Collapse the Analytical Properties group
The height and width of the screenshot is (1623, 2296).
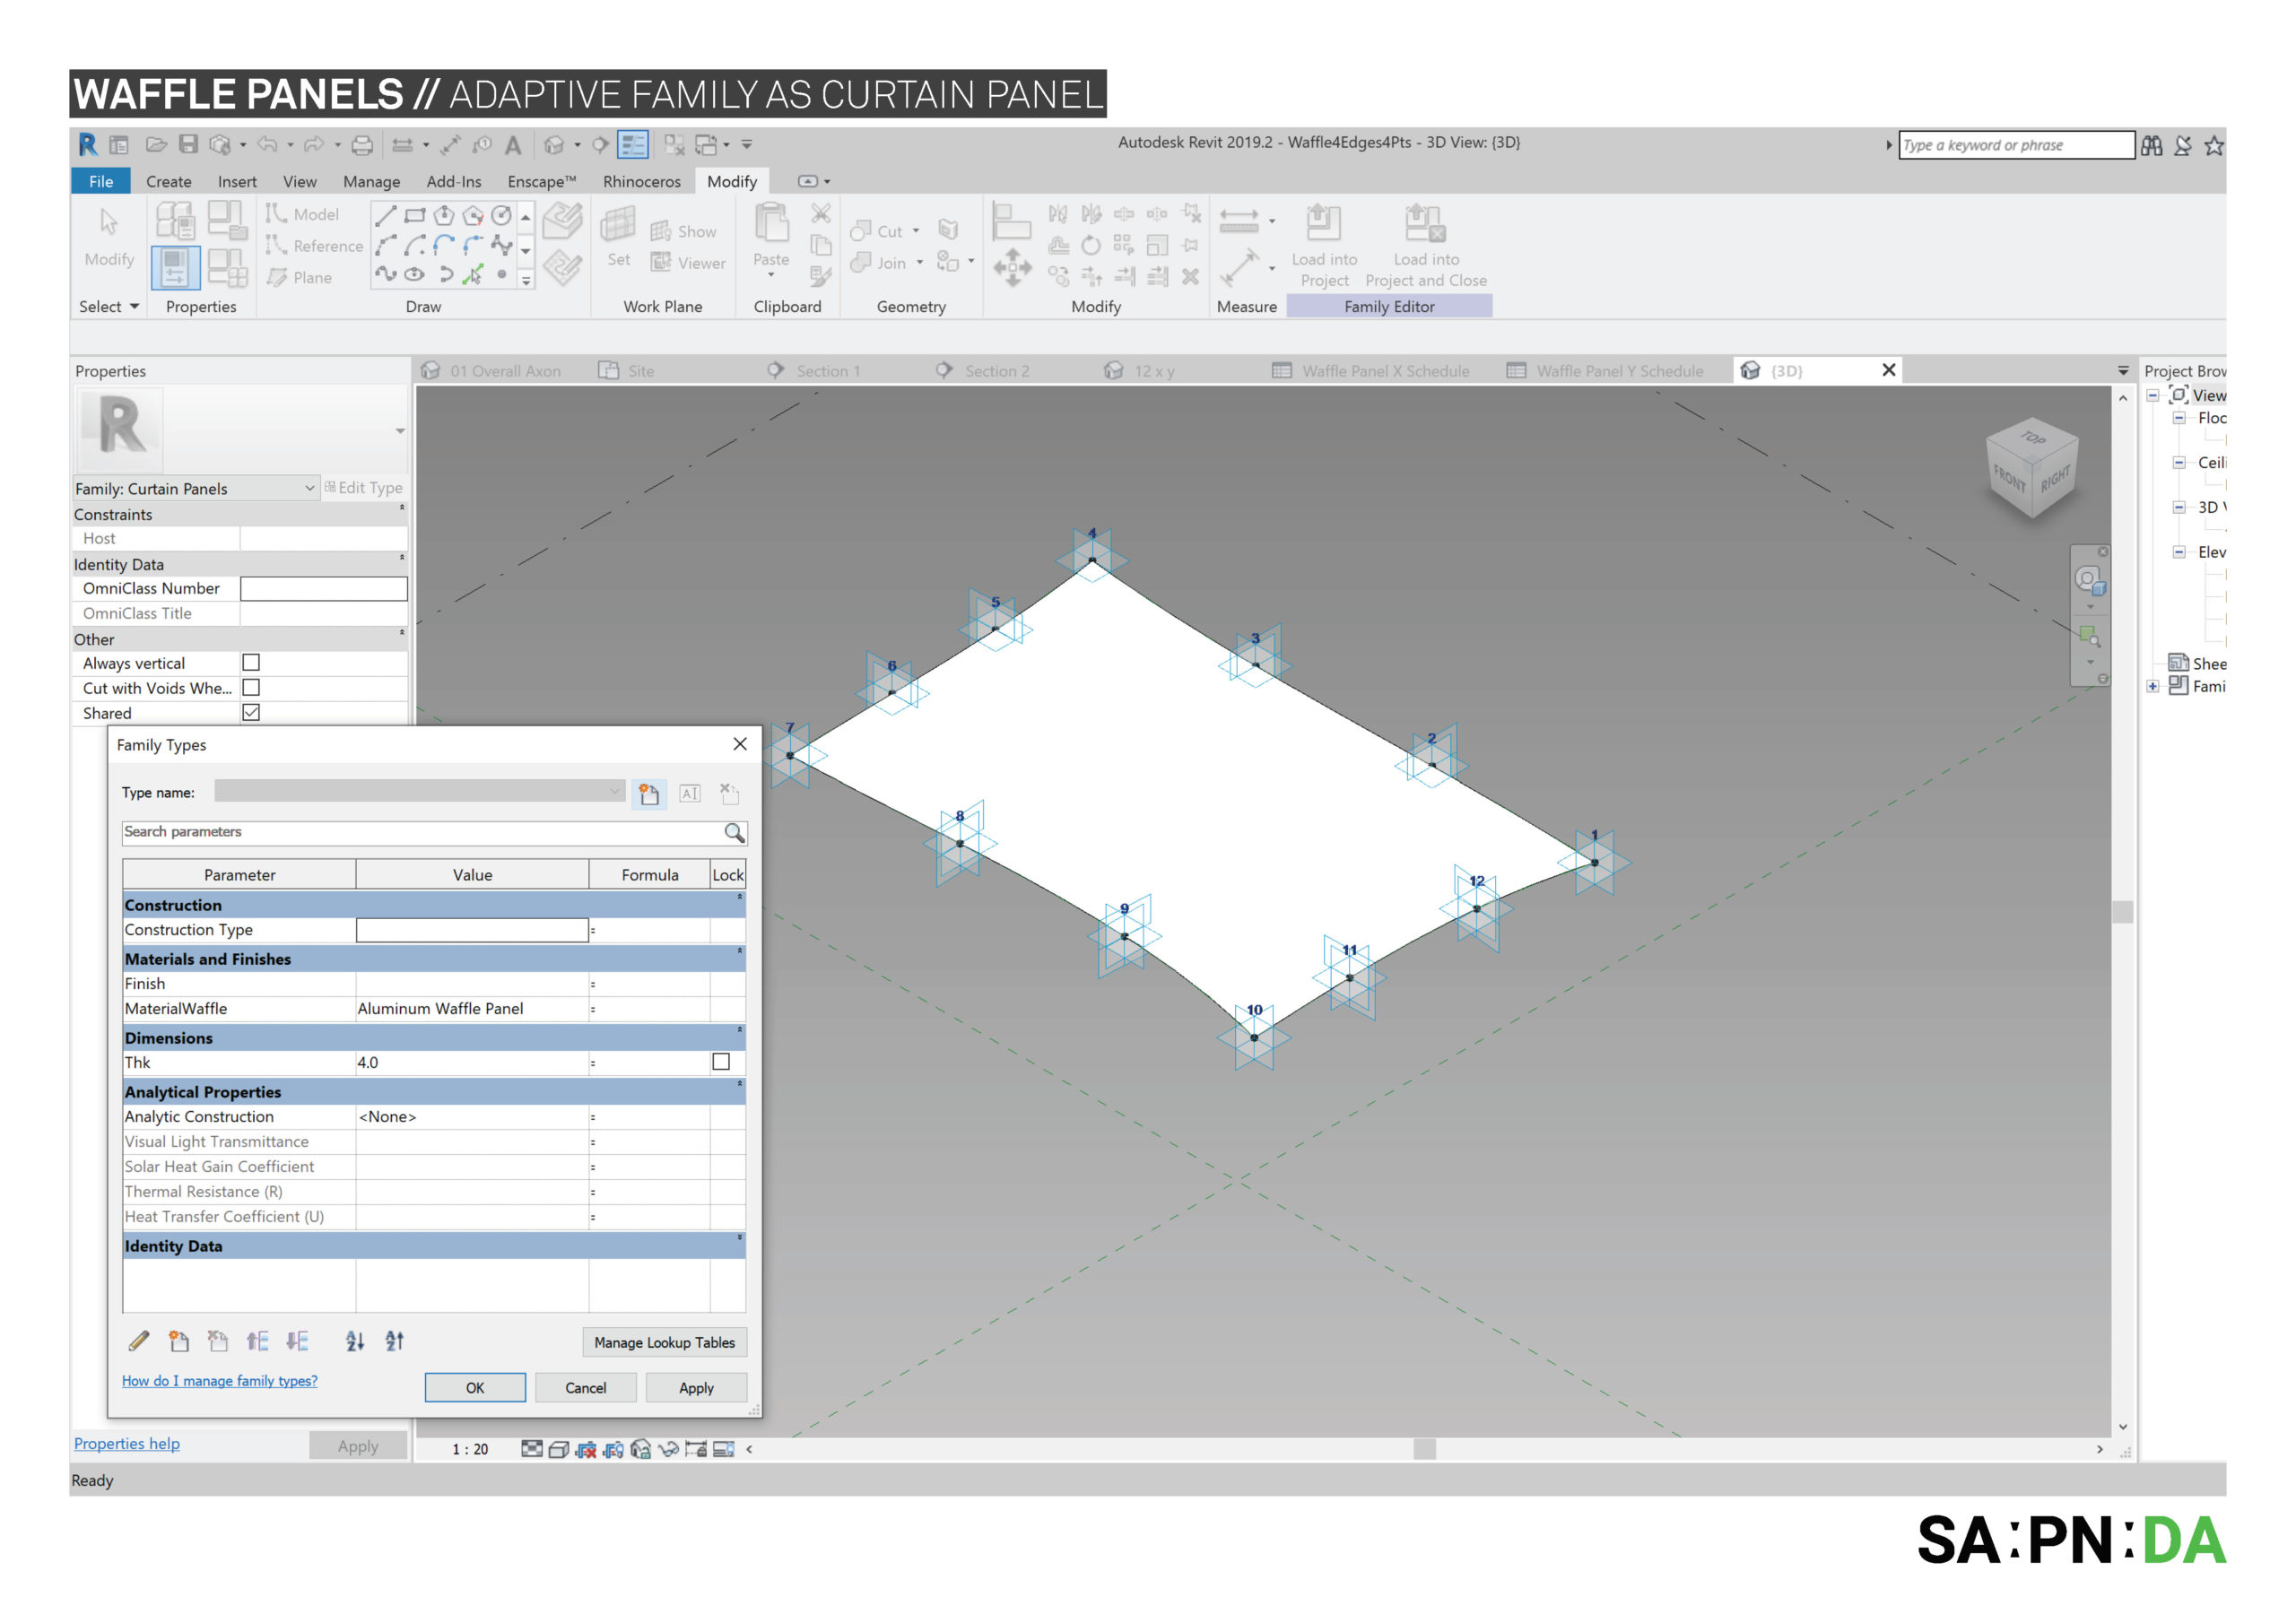tap(740, 1084)
